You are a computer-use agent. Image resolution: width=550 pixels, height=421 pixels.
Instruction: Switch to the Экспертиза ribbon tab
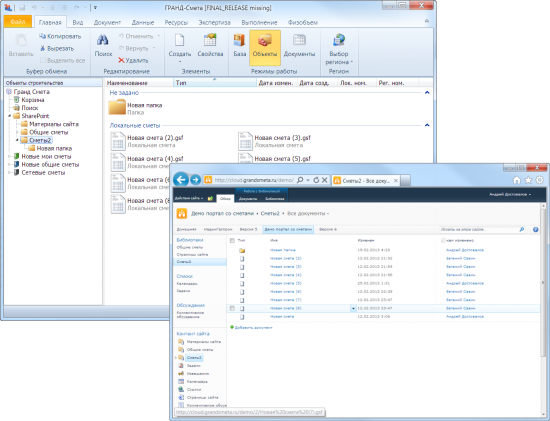tap(214, 22)
